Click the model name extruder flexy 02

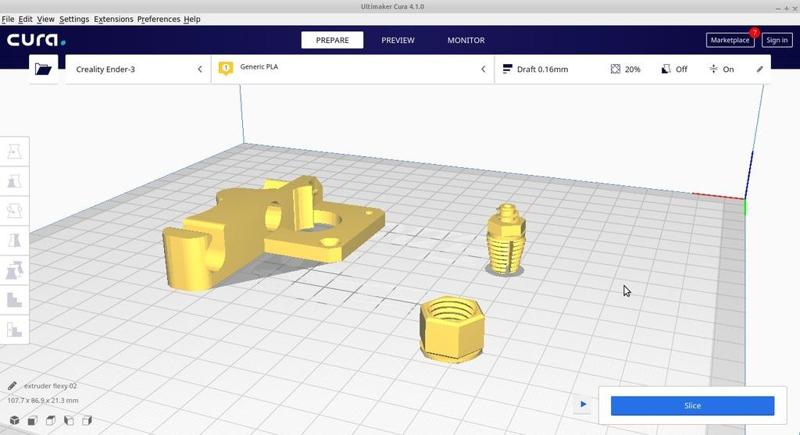click(51, 386)
